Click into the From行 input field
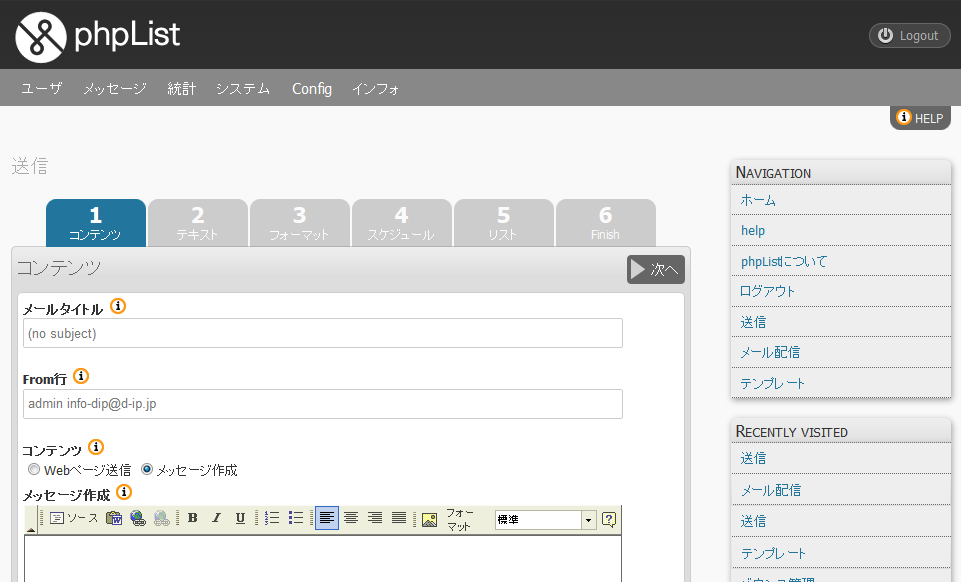 (x=322, y=403)
